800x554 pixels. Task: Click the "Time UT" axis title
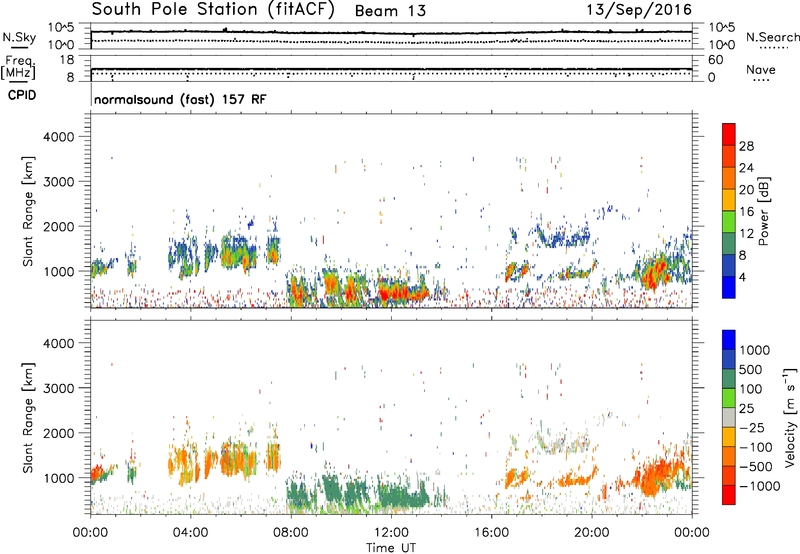pos(391,548)
